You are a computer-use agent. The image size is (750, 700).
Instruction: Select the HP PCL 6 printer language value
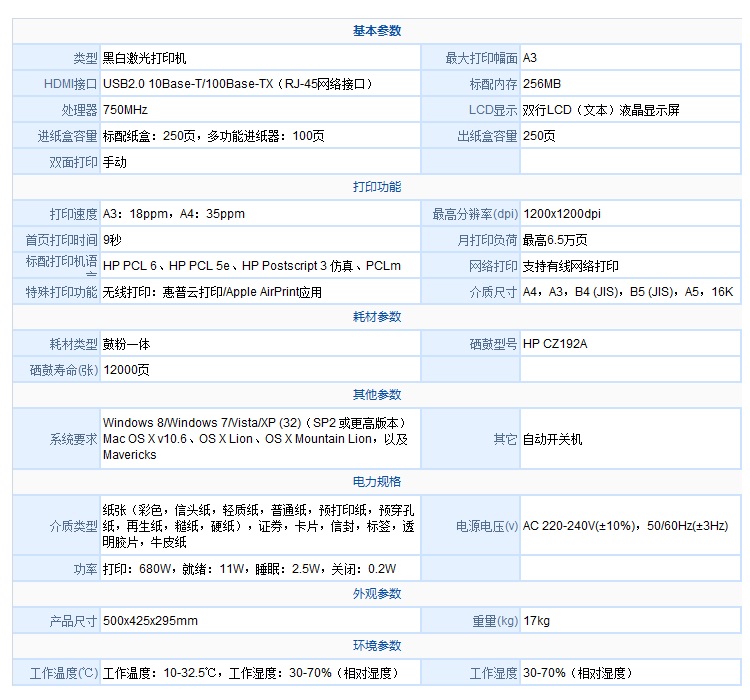252,266
